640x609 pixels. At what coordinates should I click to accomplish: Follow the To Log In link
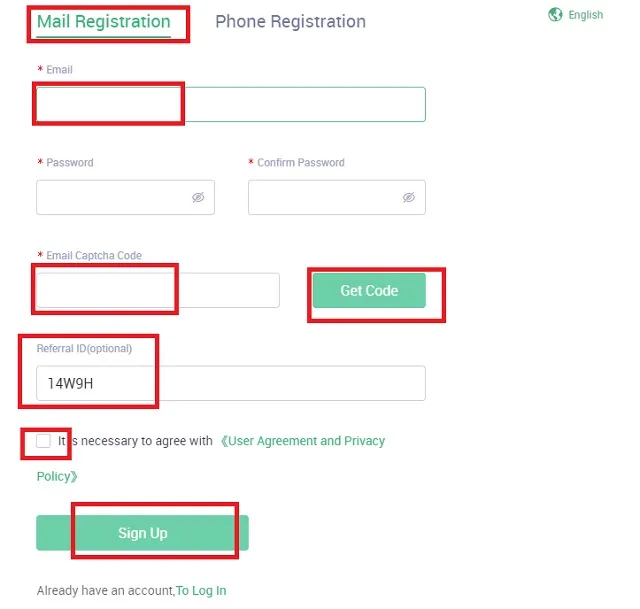(x=201, y=591)
